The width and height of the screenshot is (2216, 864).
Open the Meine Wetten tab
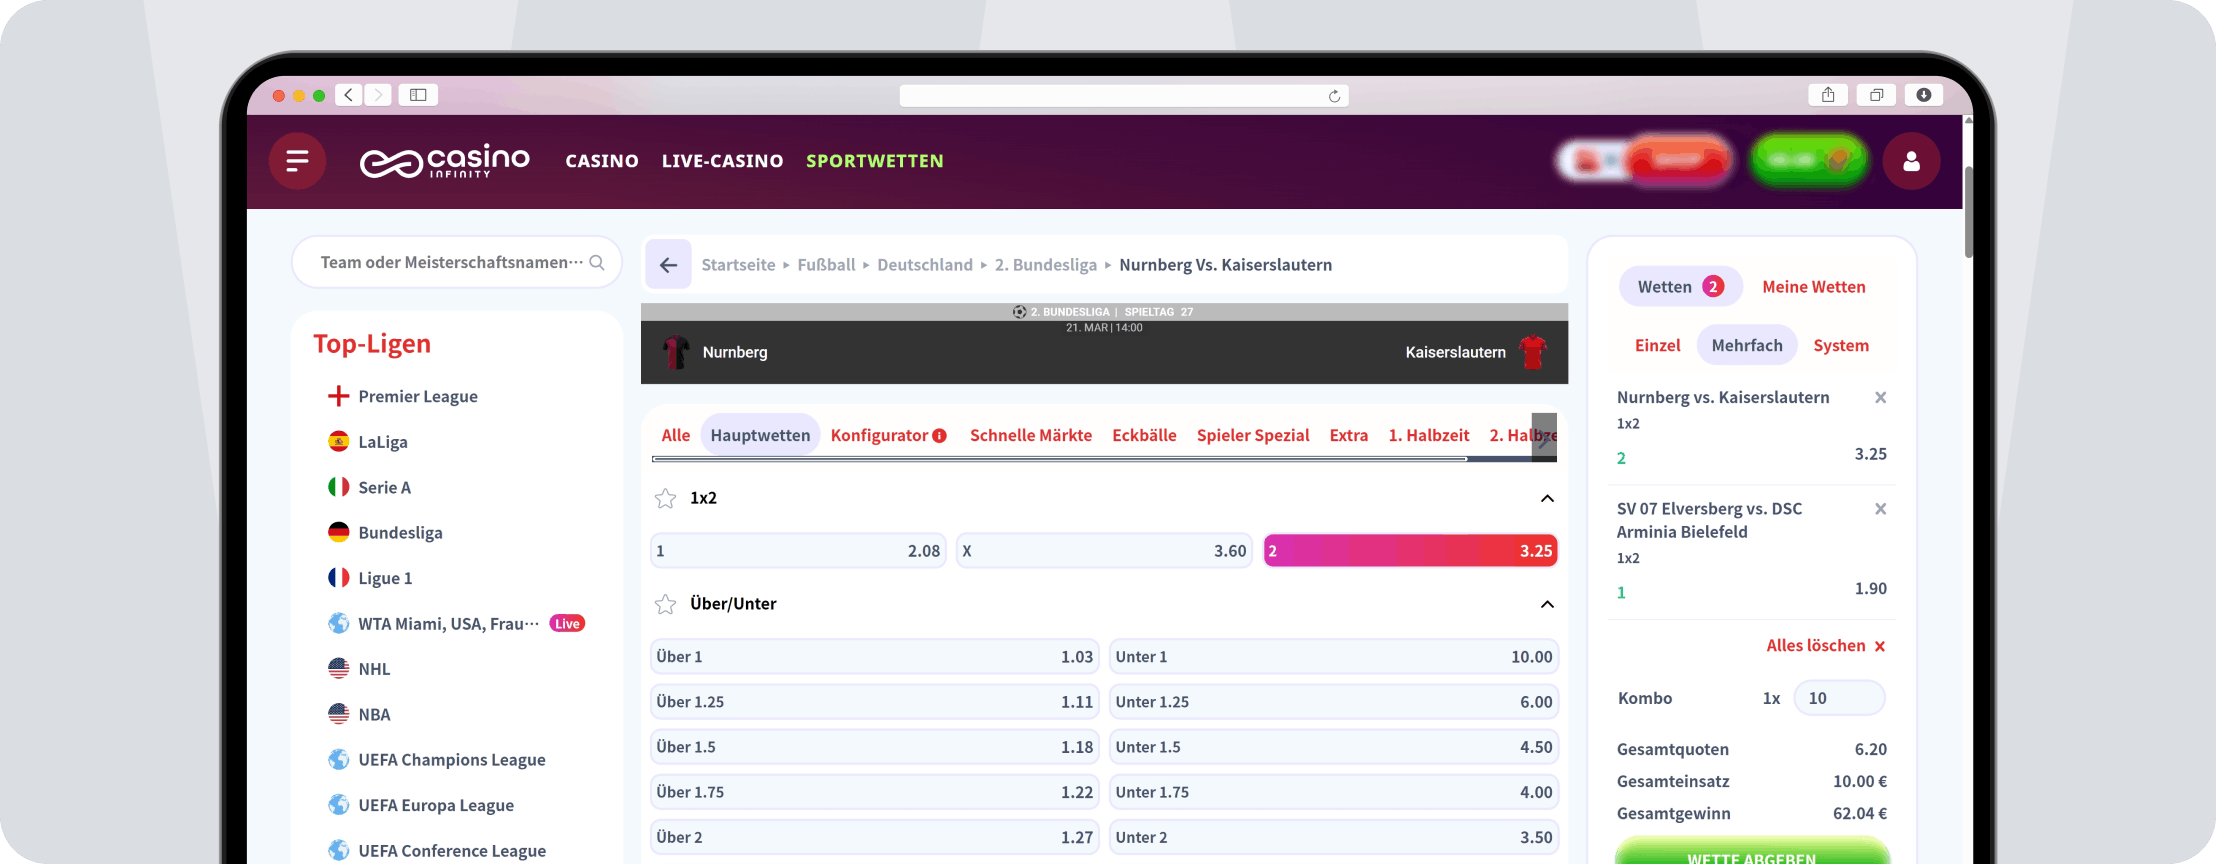coord(1814,287)
